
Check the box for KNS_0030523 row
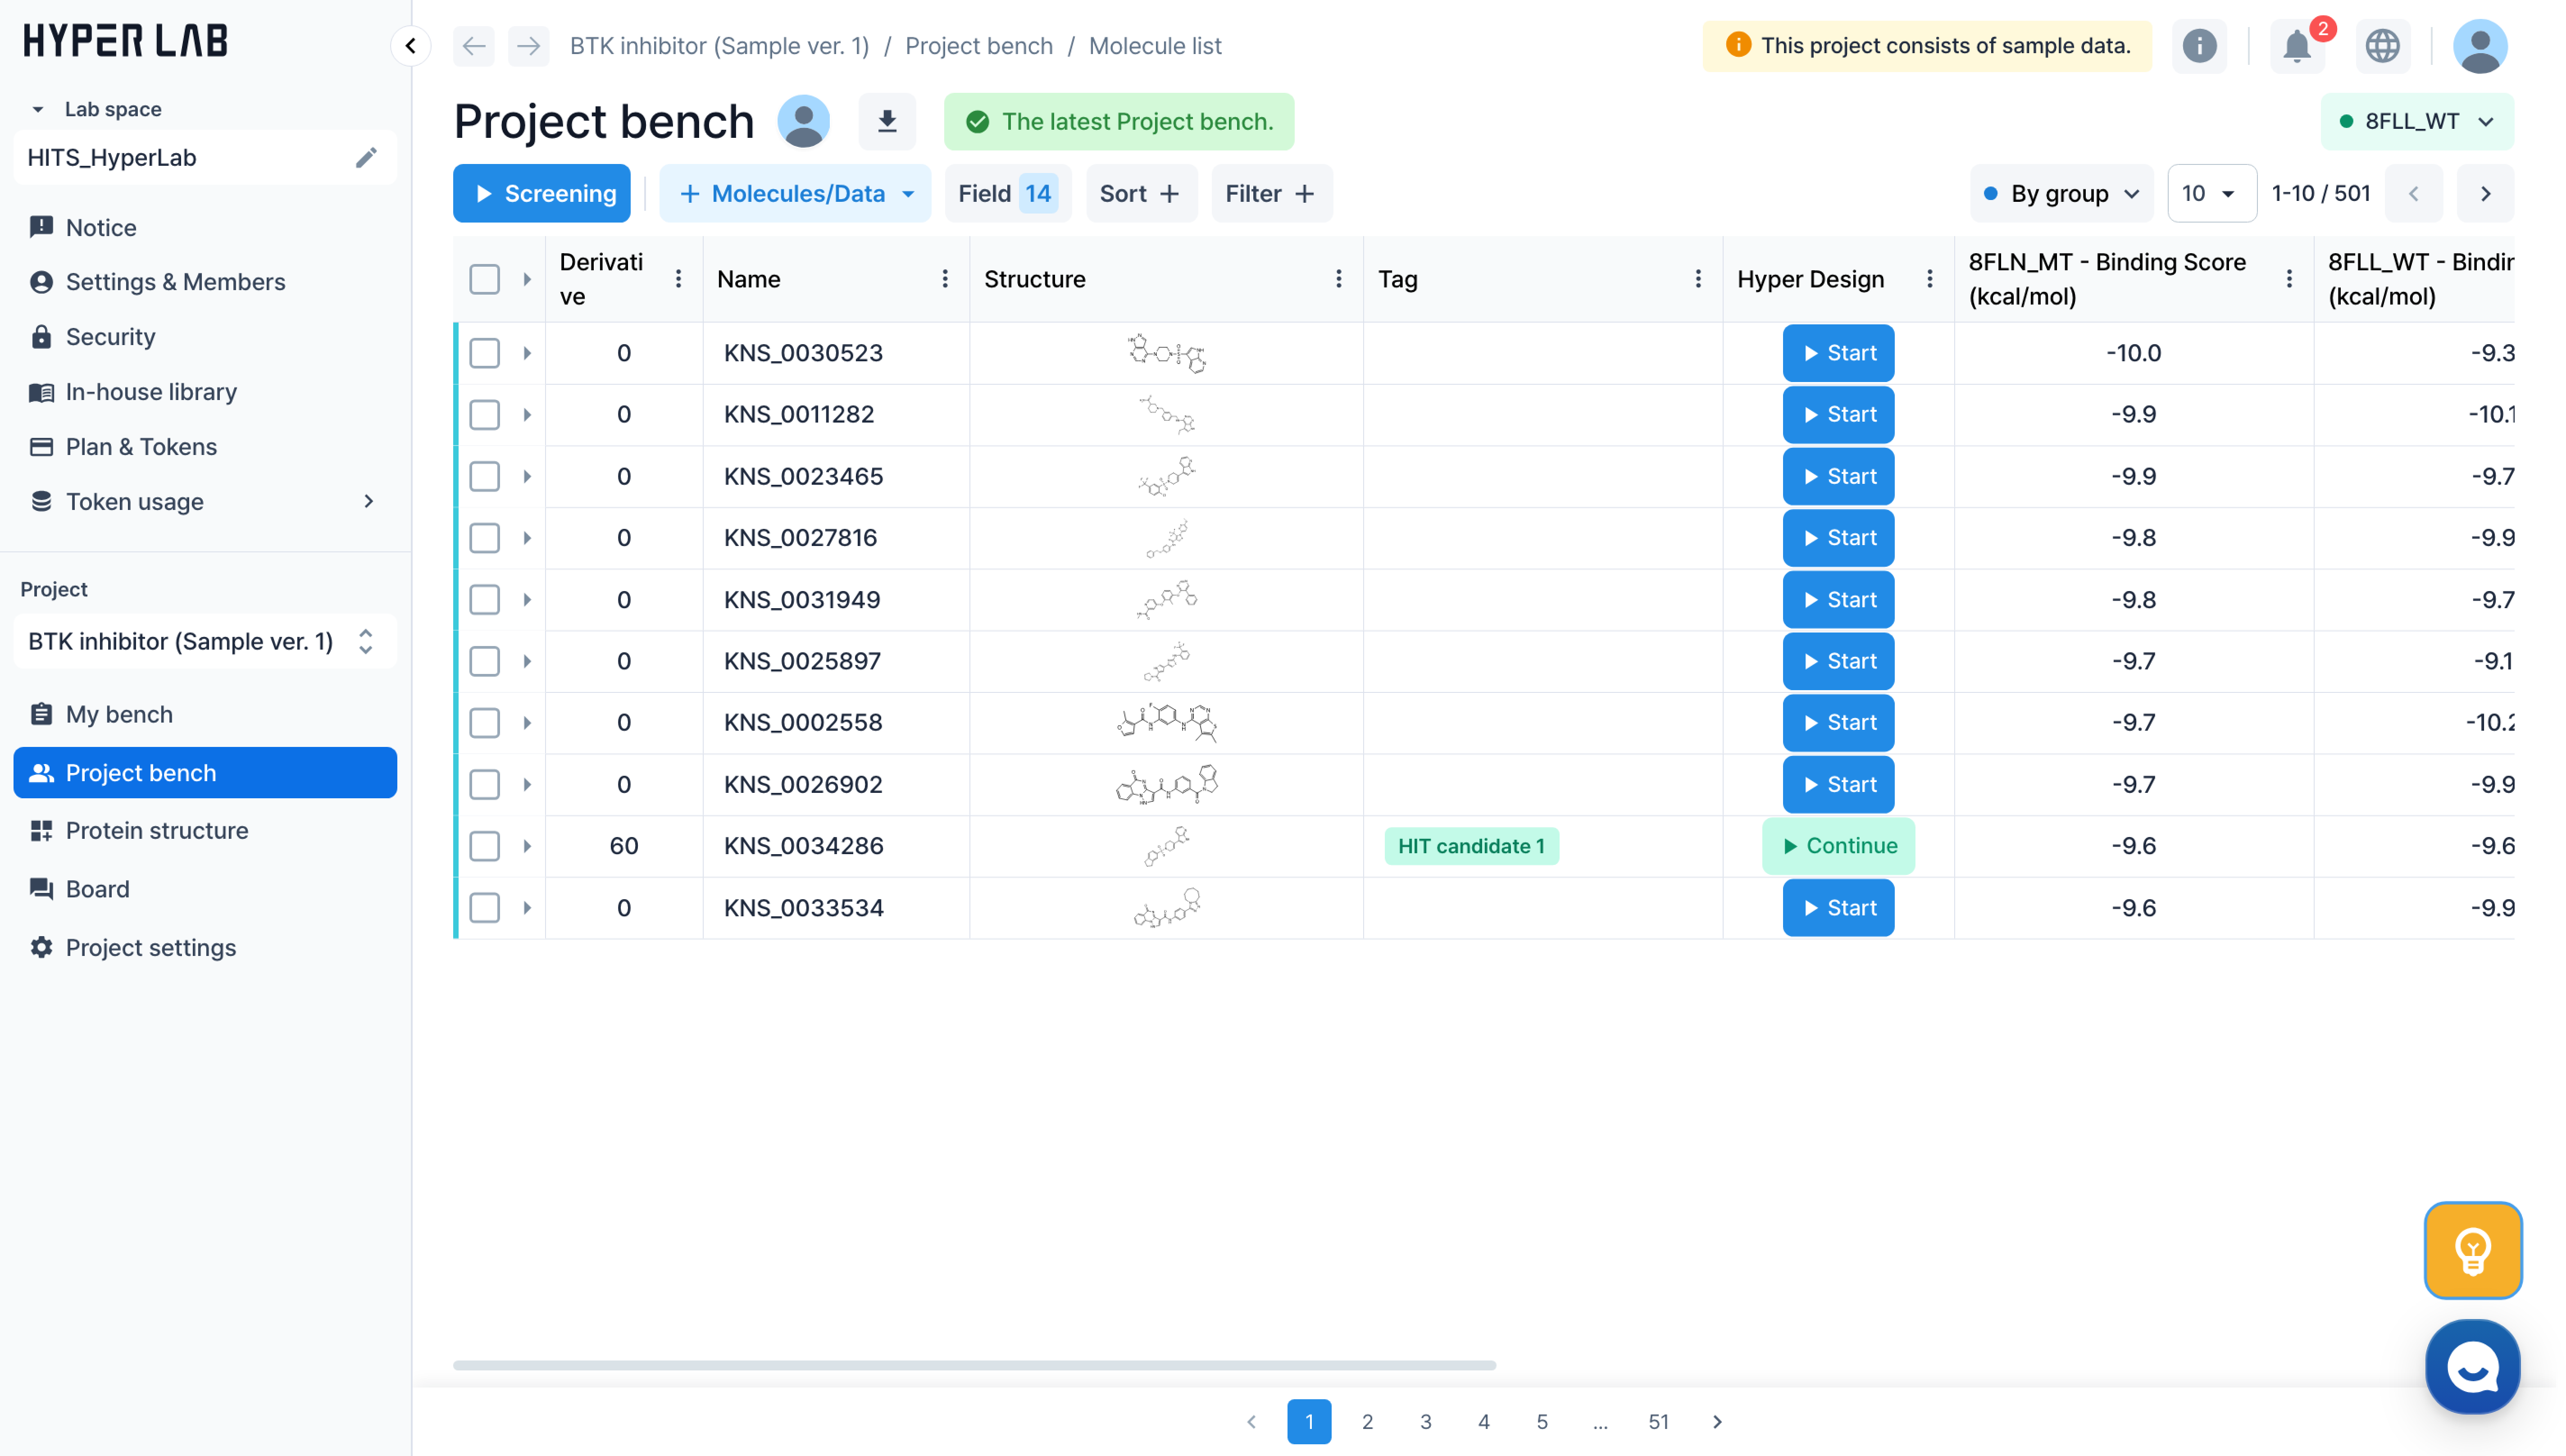485,353
